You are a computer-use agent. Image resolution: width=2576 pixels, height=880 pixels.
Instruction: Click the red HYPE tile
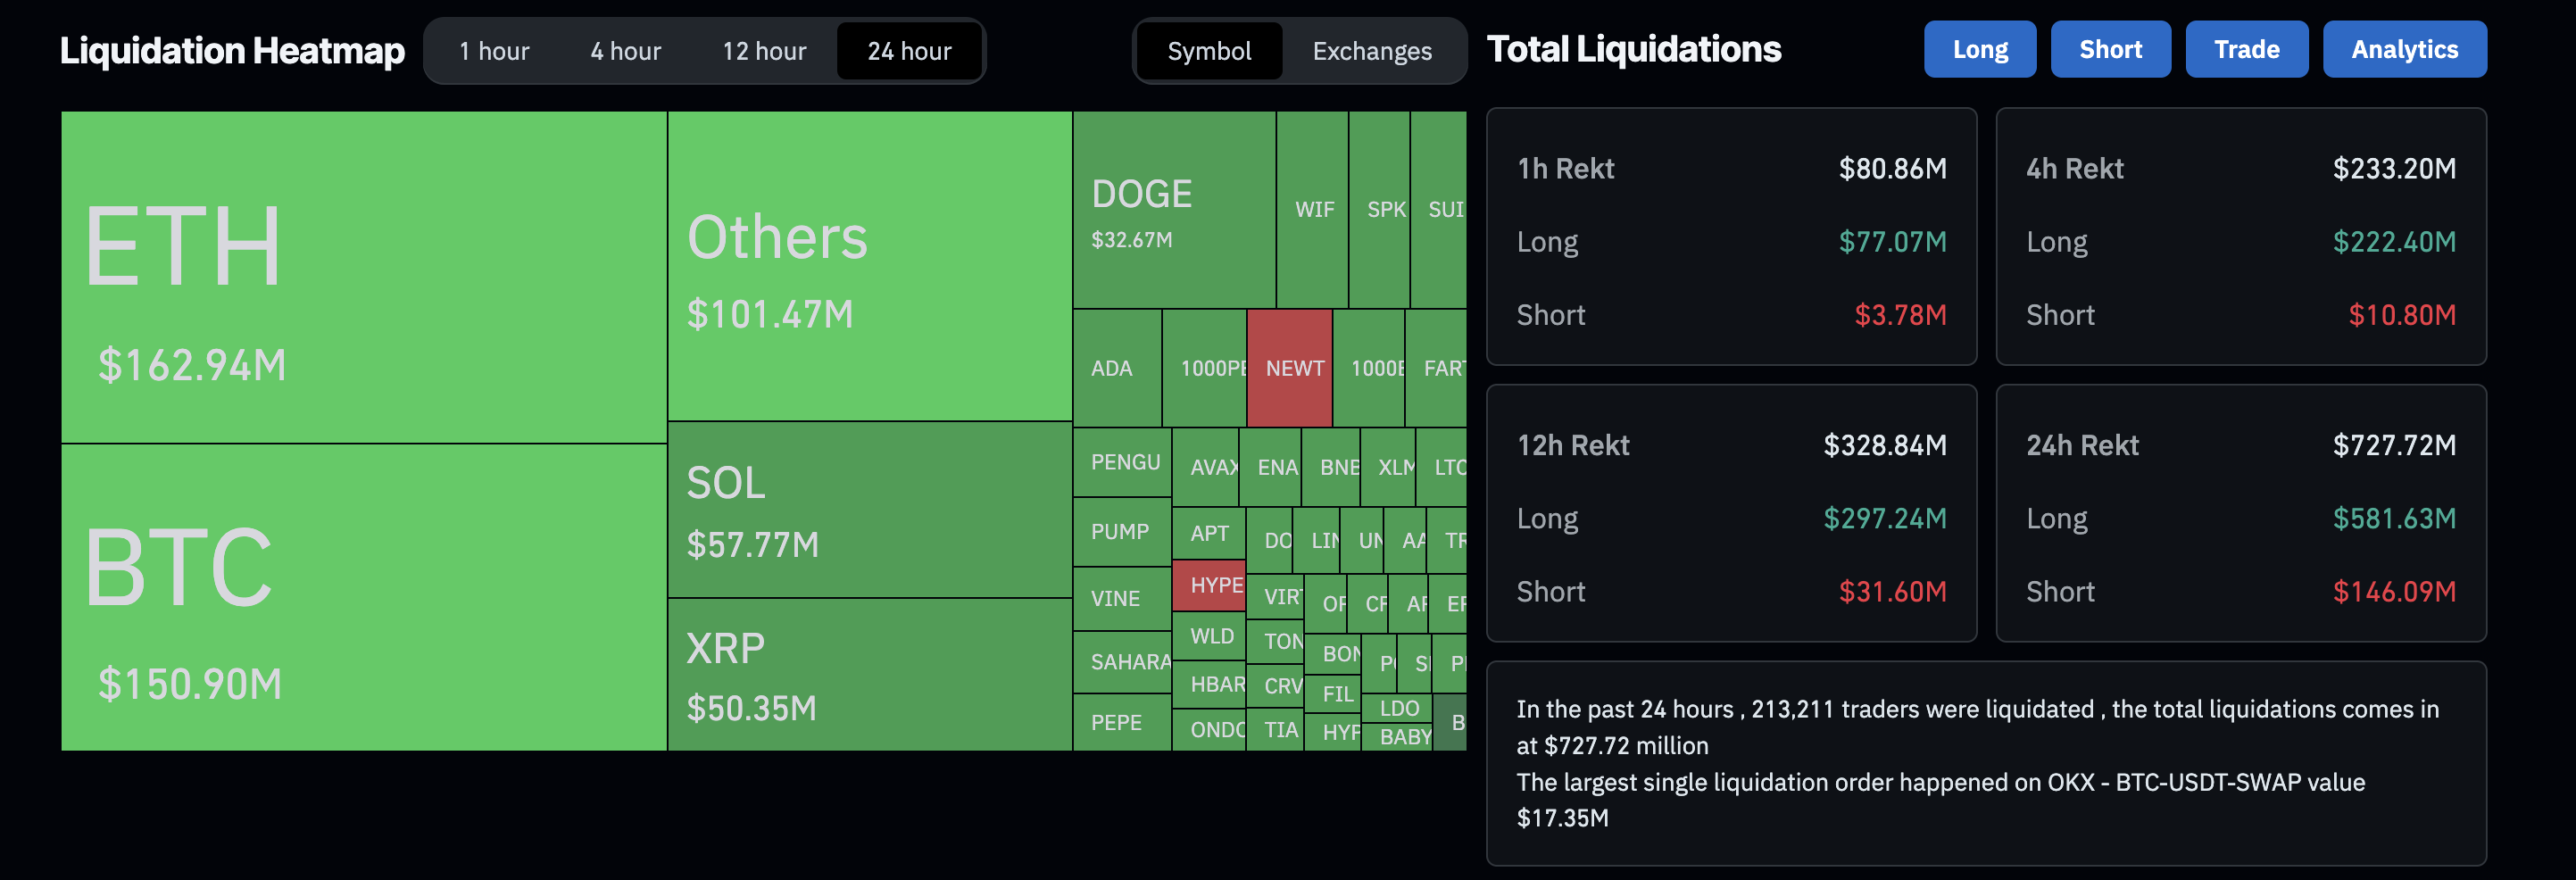(1209, 585)
